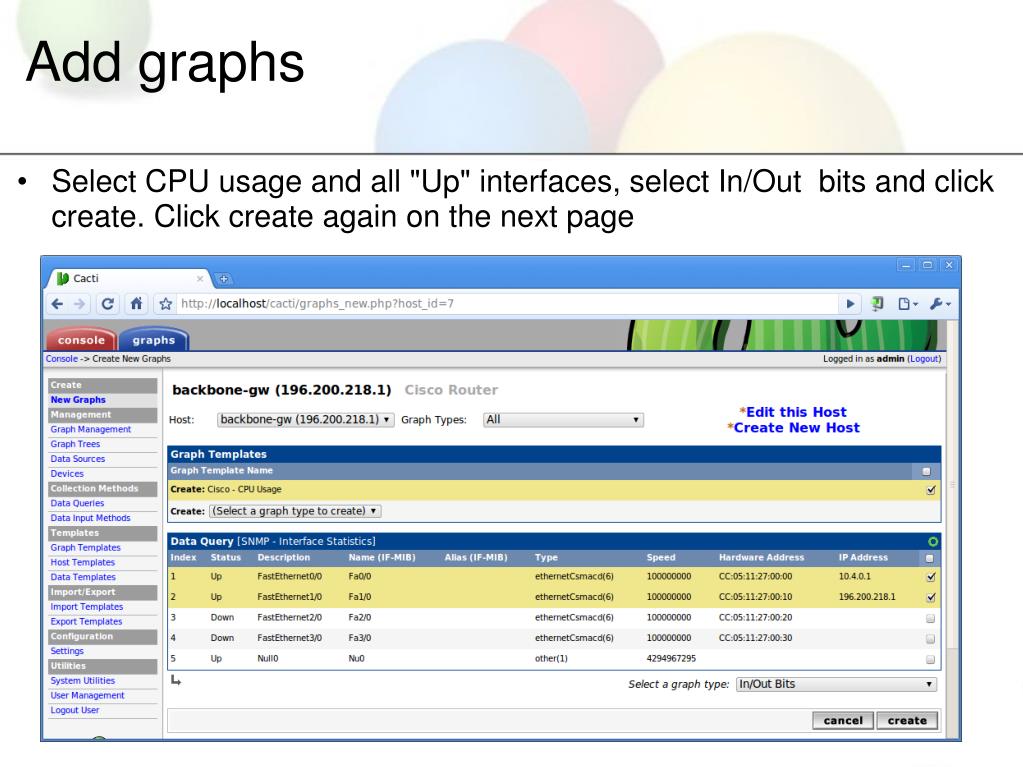Check the FastEthernet3/0 row checkbox
Image resolution: width=1023 pixels, height=767 pixels.
click(930, 639)
